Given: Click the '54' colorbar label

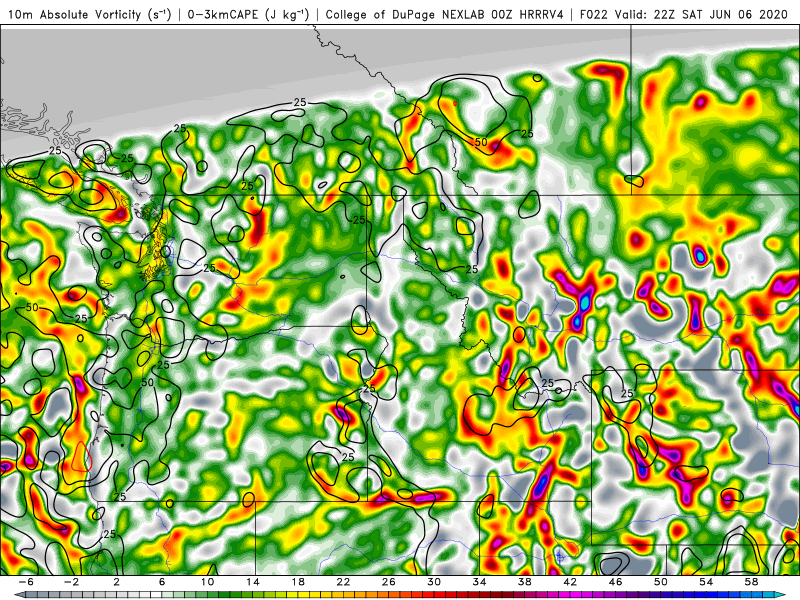Looking at the screenshot, I should click(x=706, y=582).
